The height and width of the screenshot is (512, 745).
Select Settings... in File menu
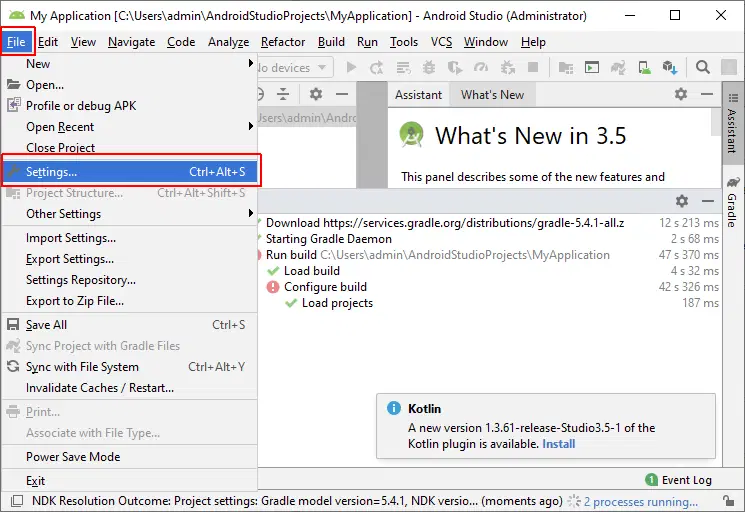(130, 171)
